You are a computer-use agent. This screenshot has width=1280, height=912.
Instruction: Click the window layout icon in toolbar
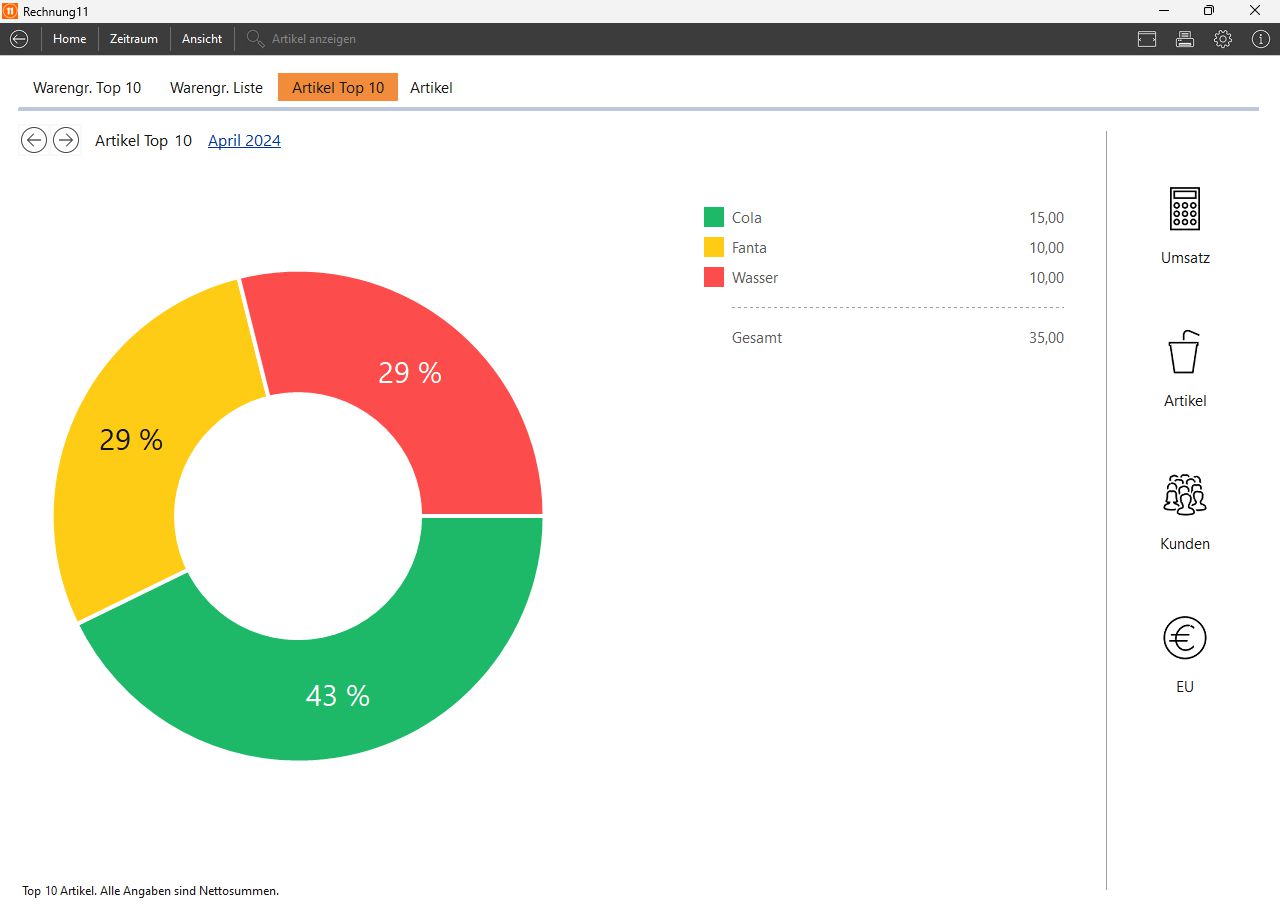tap(1147, 39)
